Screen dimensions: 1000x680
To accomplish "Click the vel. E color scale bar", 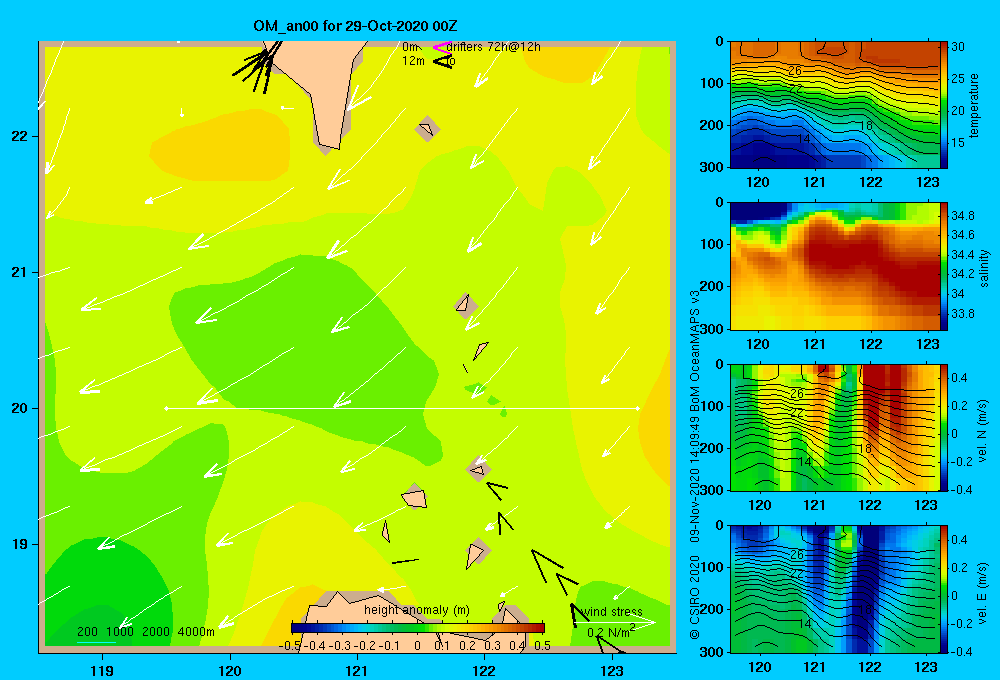I will point(944,589).
